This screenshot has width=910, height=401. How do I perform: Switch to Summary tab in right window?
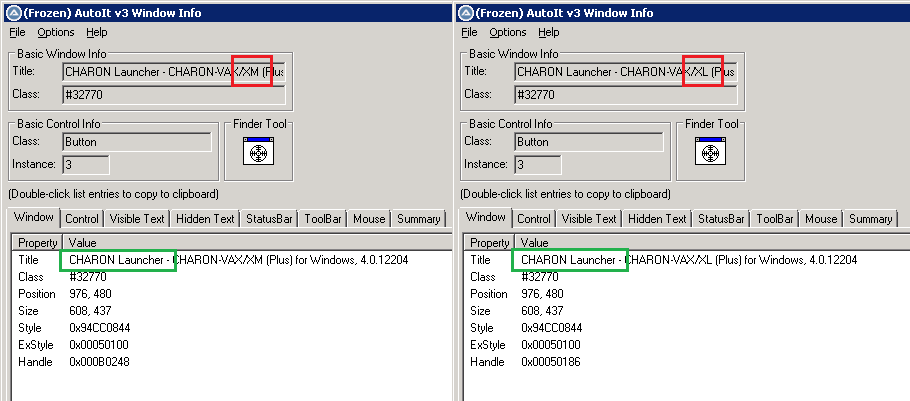click(x=871, y=219)
